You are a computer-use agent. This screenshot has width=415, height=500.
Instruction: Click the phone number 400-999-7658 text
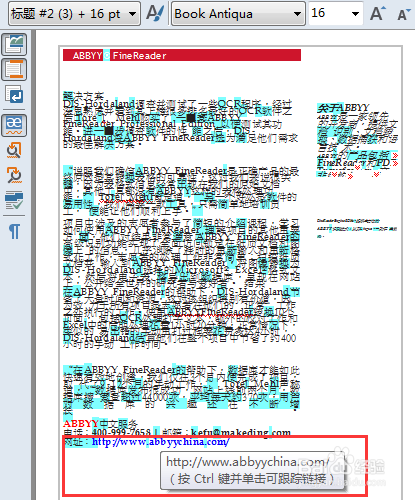point(121,432)
